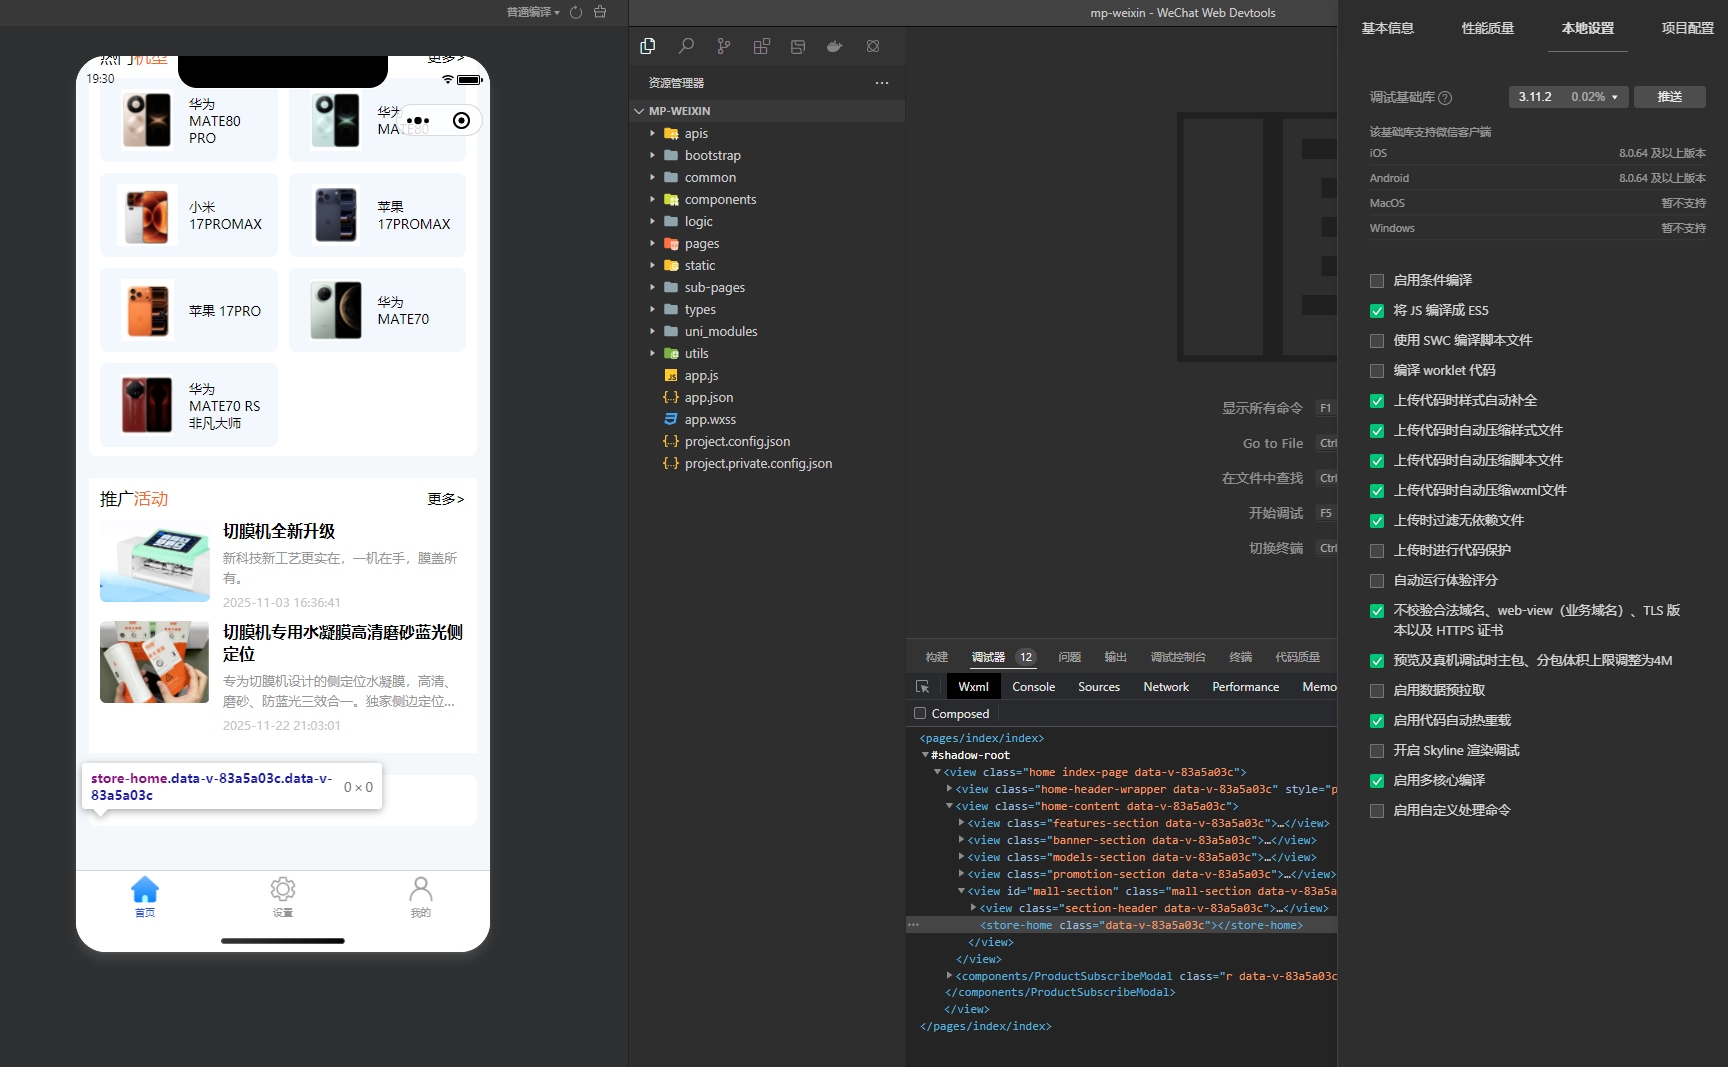Click the 切膜机专用水凝膜 product thumbnail
The width and height of the screenshot is (1728, 1067).
pos(155,662)
